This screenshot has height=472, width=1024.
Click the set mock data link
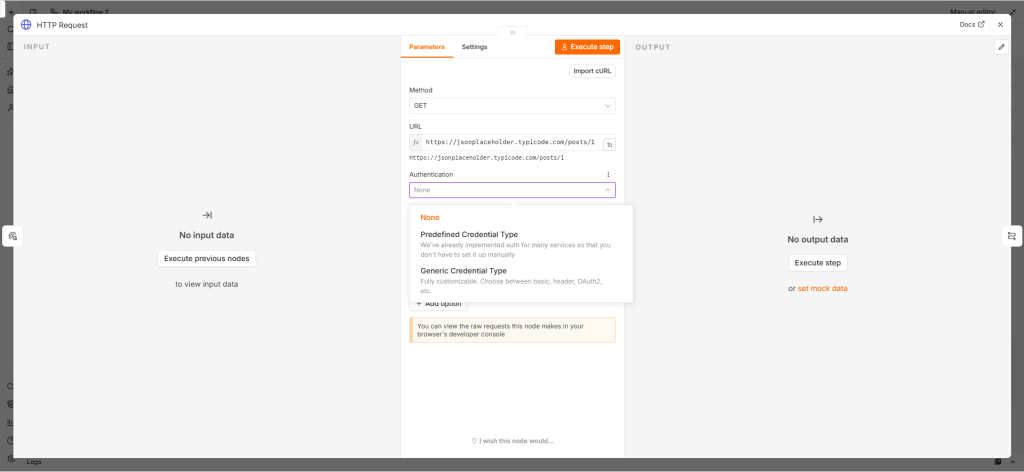click(822, 289)
